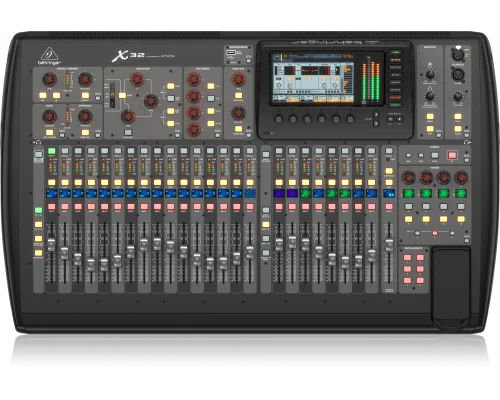Toggle the 48V phantom power button
This screenshot has height=400, width=500.
[x=43, y=95]
